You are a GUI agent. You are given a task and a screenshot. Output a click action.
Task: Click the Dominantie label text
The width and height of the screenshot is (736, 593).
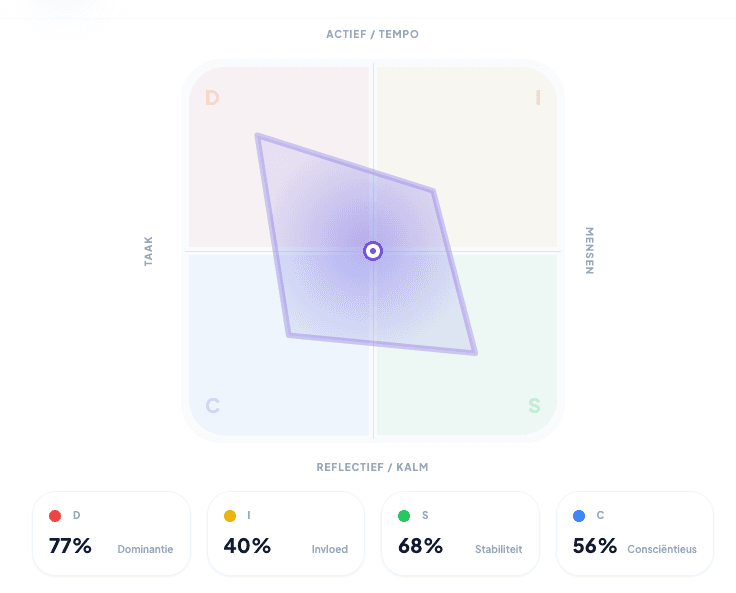146,549
